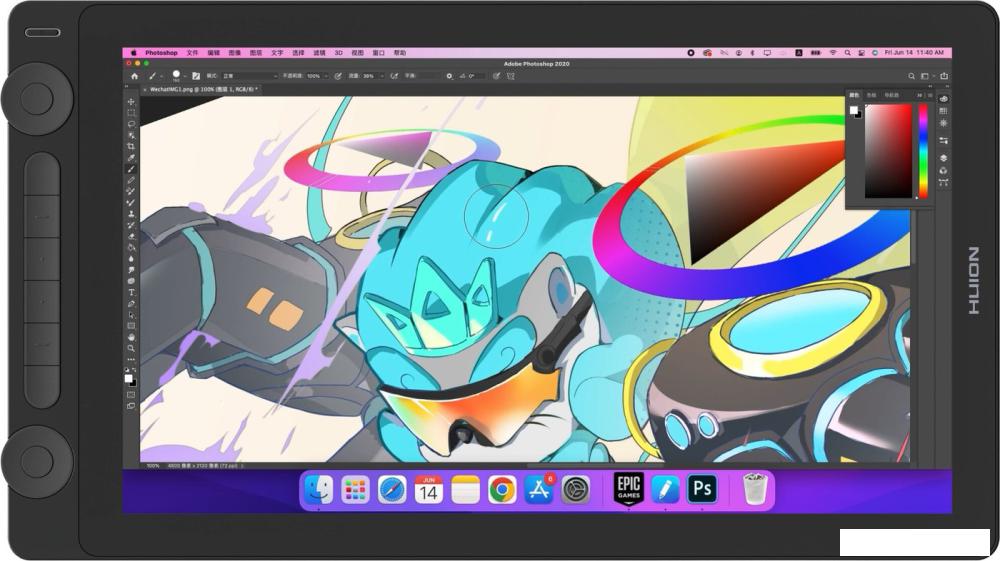1000x561 pixels.
Task: Launch Google Chrome from the Dock
Action: pos(502,489)
